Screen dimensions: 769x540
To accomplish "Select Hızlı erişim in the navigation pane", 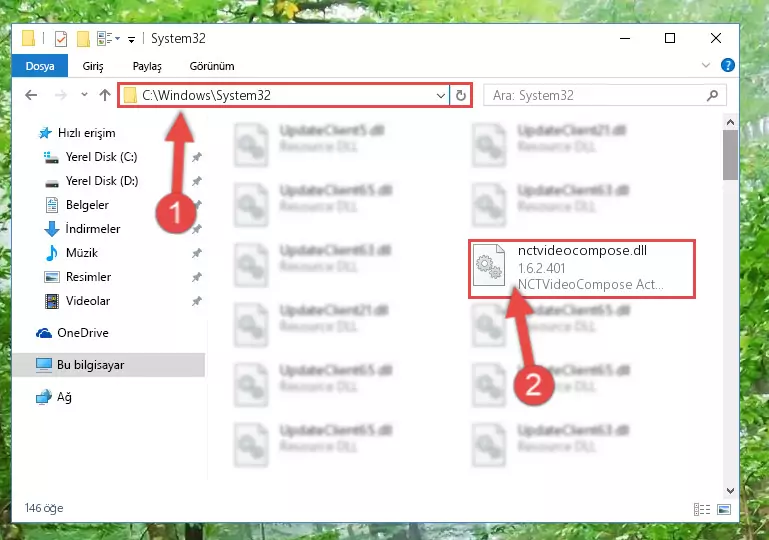I will click(x=77, y=133).
